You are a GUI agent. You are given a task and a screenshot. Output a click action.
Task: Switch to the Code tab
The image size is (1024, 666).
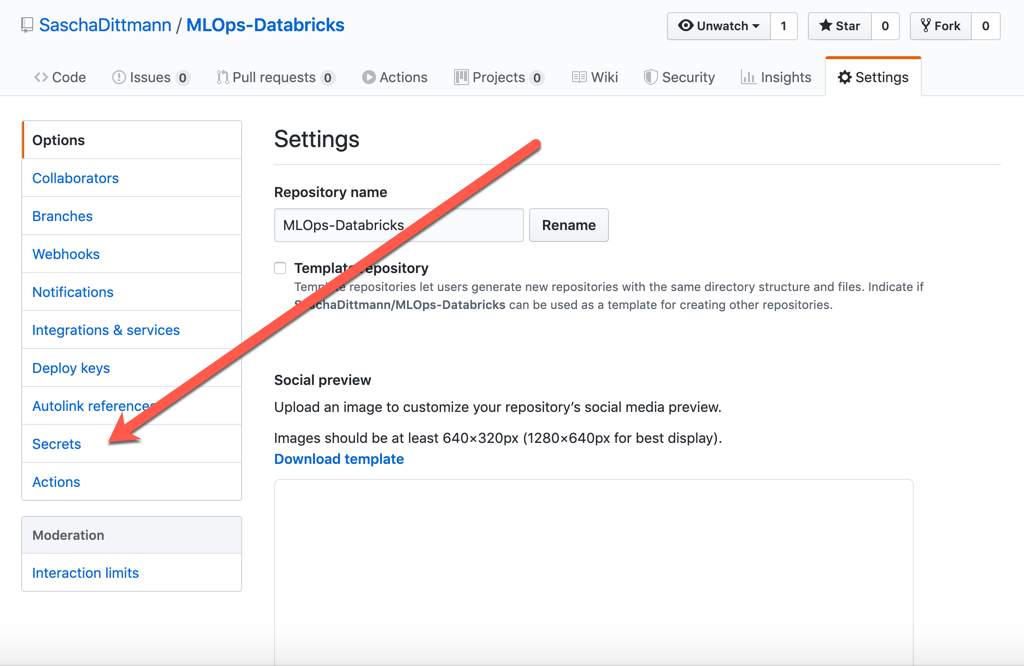click(60, 77)
